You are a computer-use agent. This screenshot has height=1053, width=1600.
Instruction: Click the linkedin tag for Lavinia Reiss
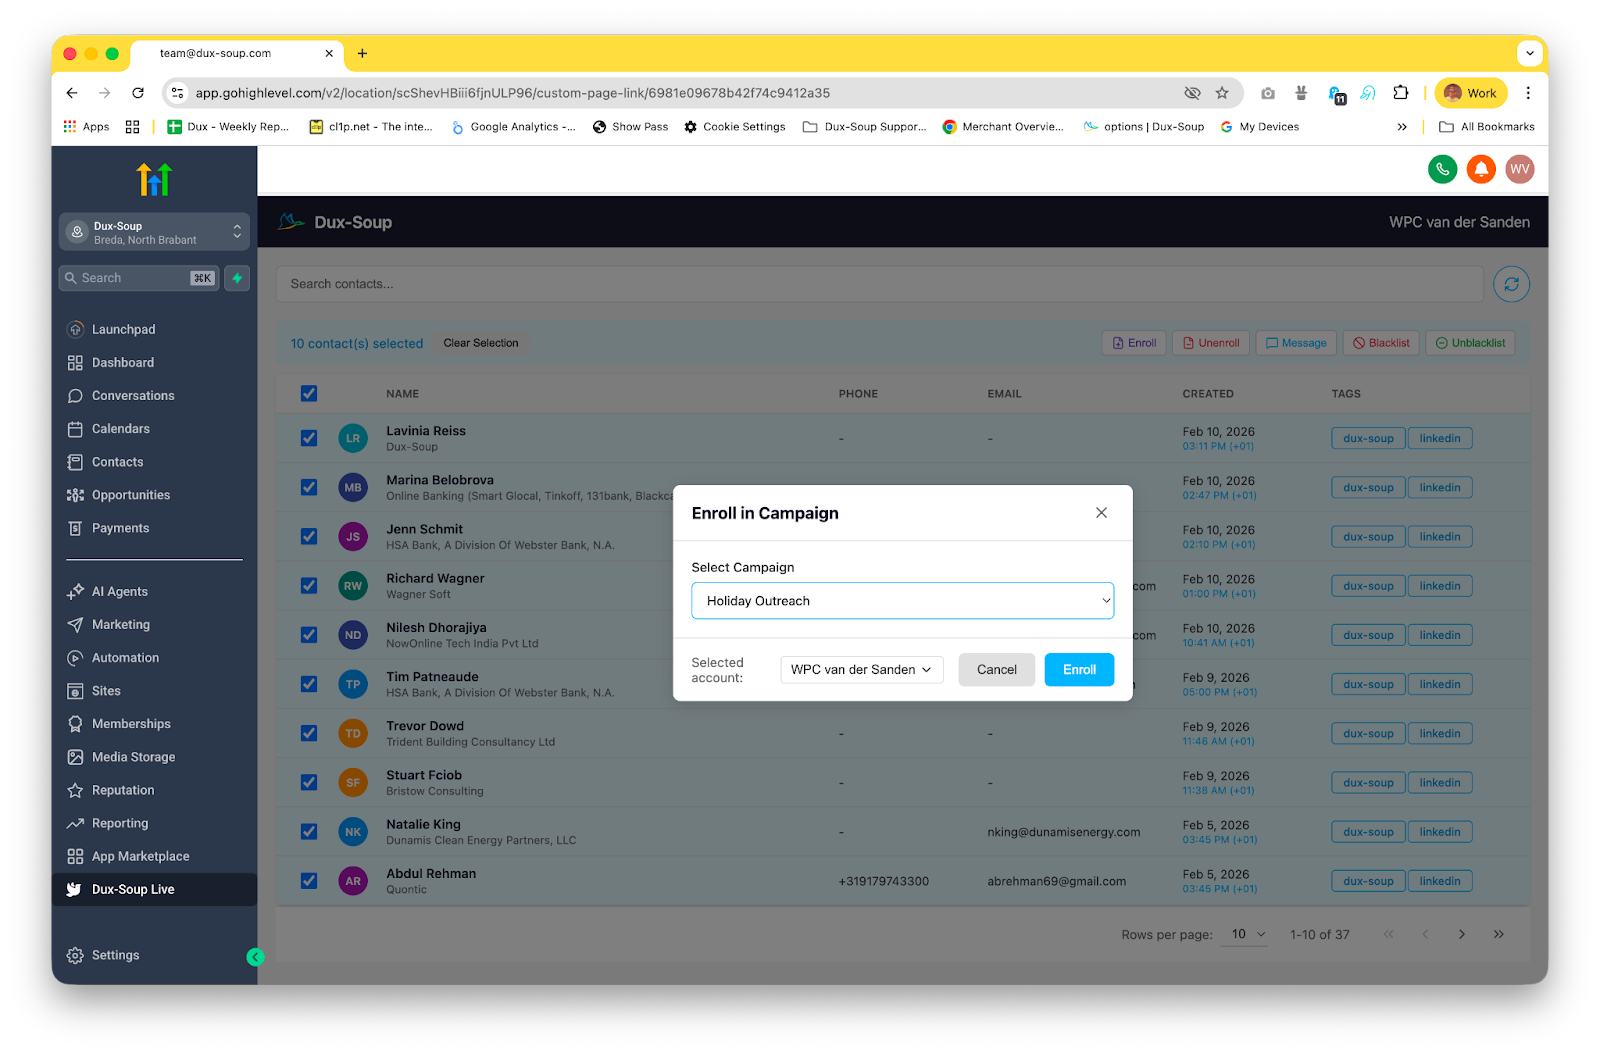[x=1440, y=438]
